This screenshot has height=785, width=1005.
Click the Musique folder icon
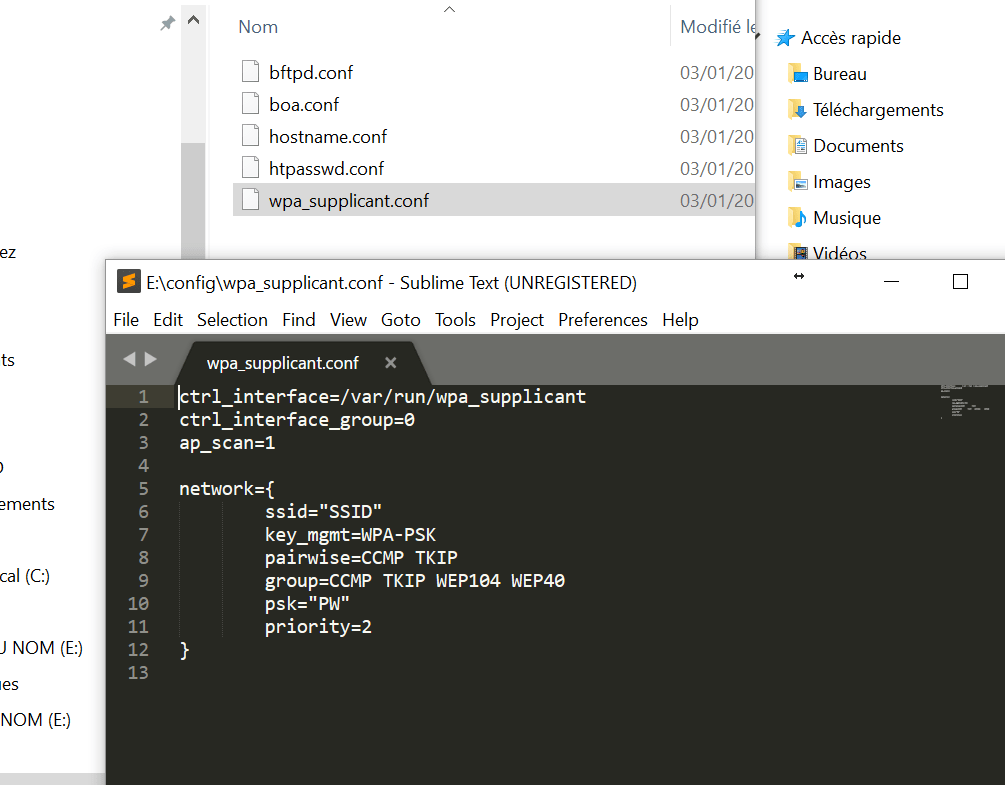(x=797, y=218)
